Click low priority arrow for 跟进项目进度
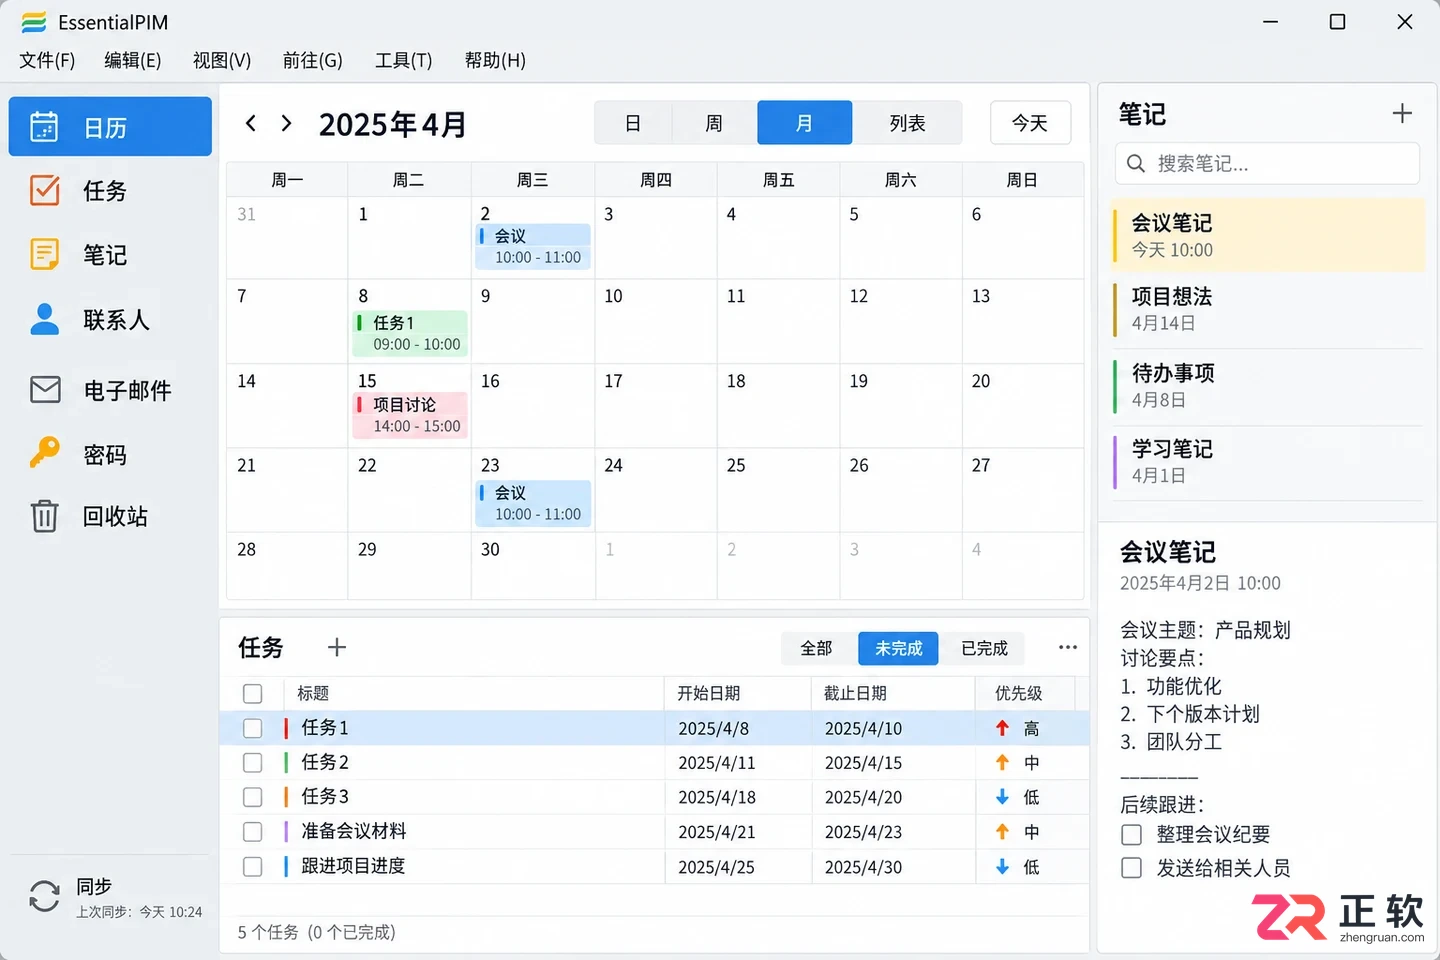 coord(1002,866)
